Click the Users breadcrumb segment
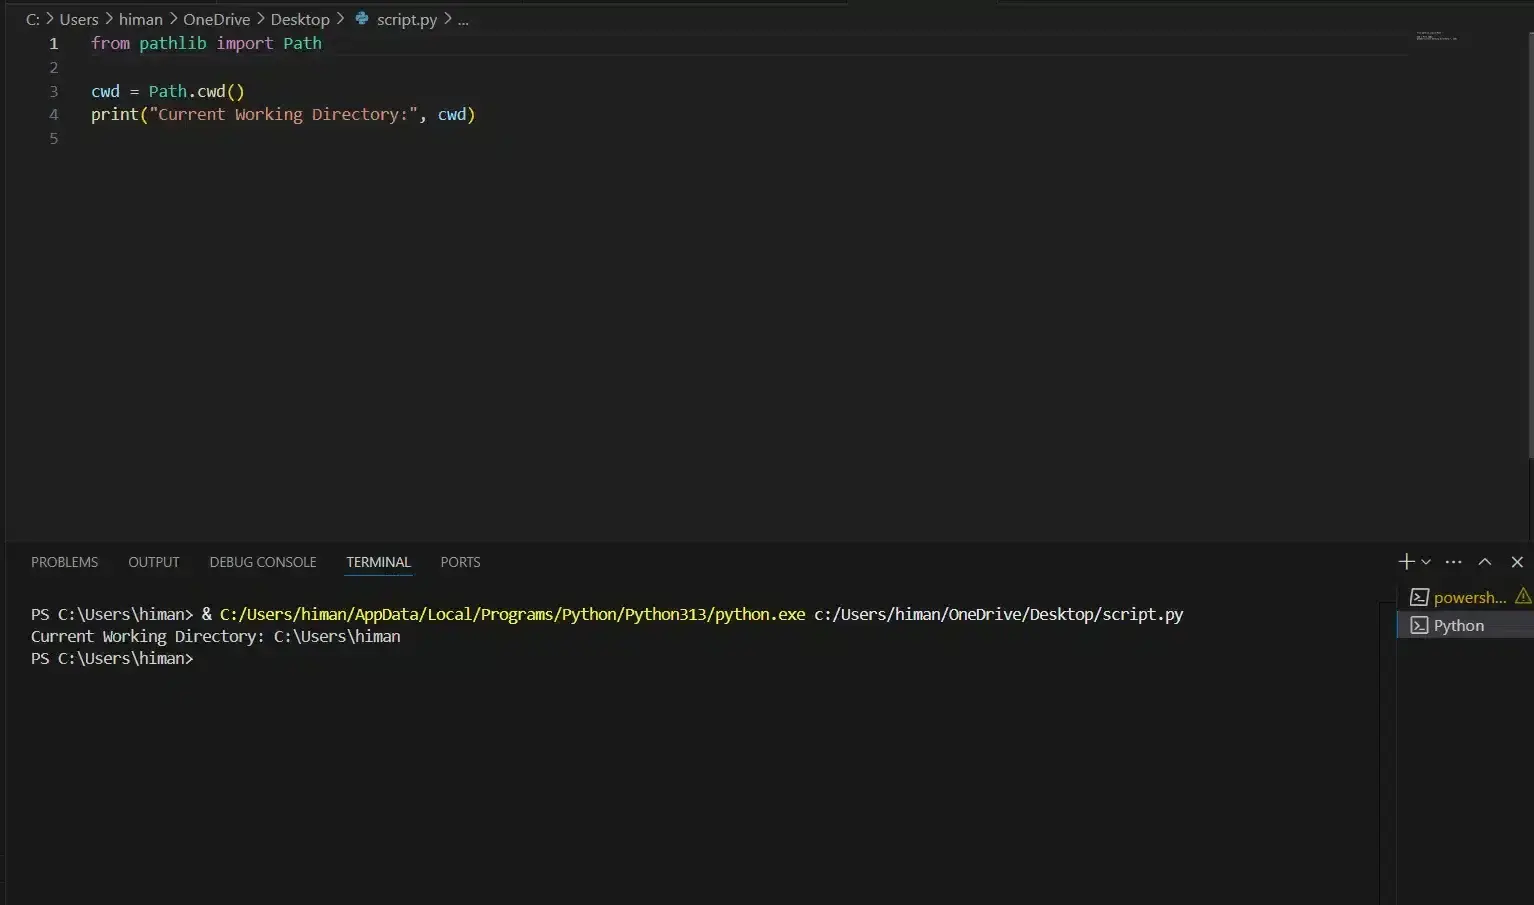The width and height of the screenshot is (1534, 905). tap(79, 19)
